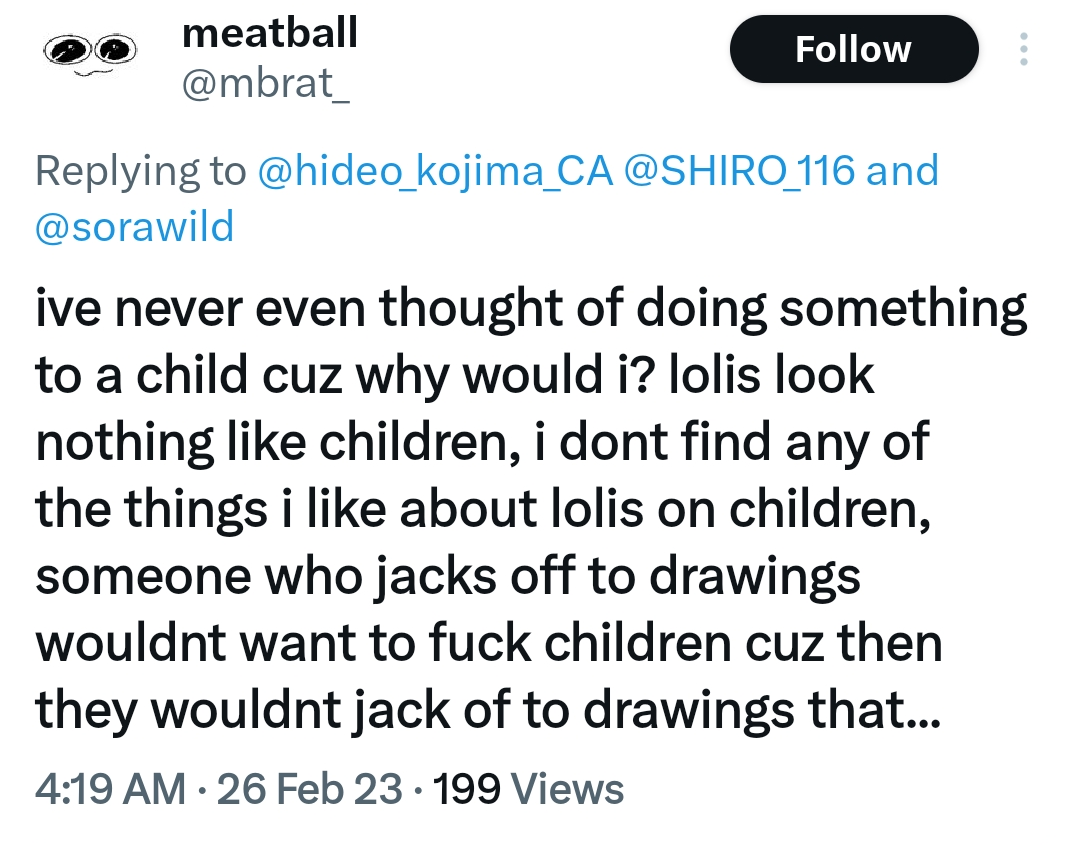Open the @mbrat_ handle profile

266,84
